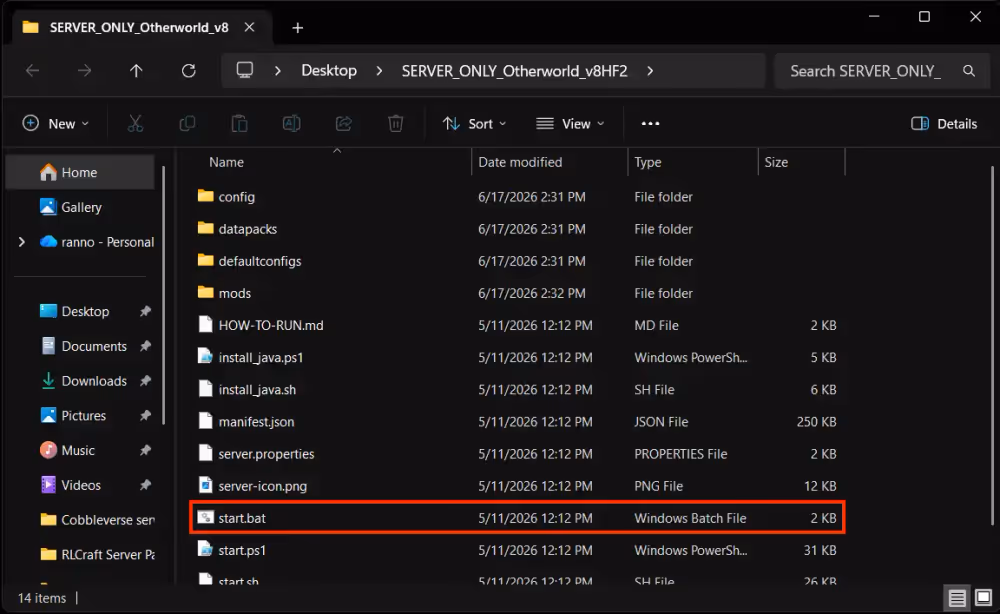
Task: Select the config folder icon
Action: pyautogui.click(x=205, y=196)
